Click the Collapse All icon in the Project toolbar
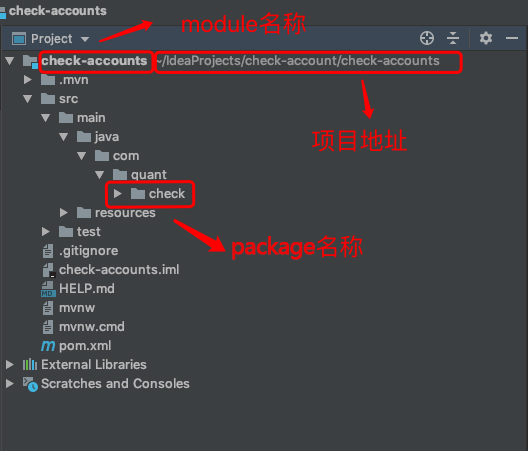 tap(453, 38)
